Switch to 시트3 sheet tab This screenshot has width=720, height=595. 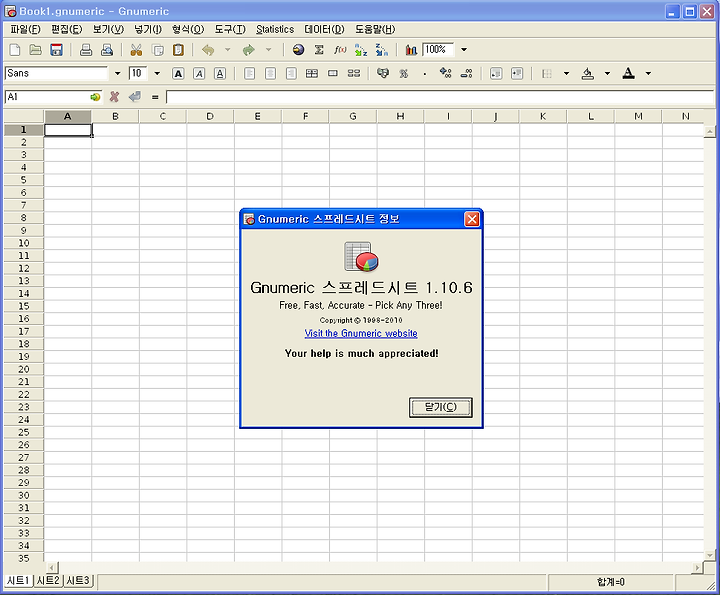[x=78, y=580]
